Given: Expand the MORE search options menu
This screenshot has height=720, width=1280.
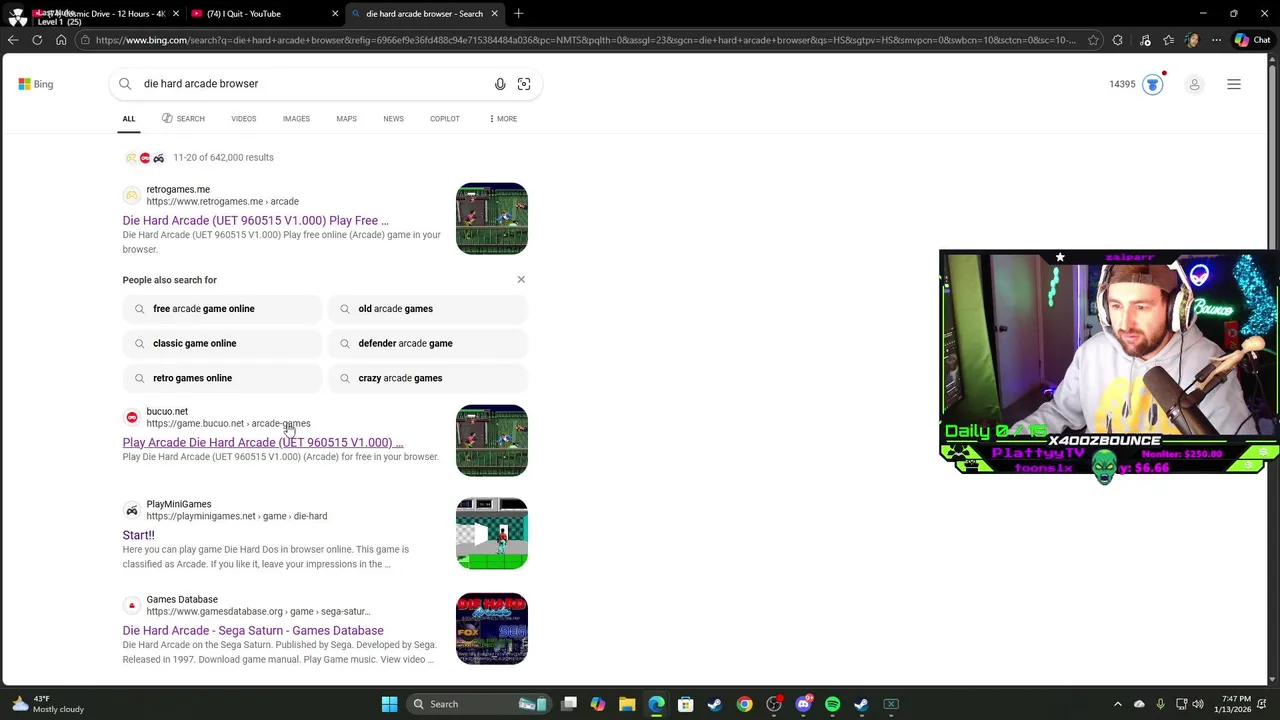Looking at the screenshot, I should [503, 119].
